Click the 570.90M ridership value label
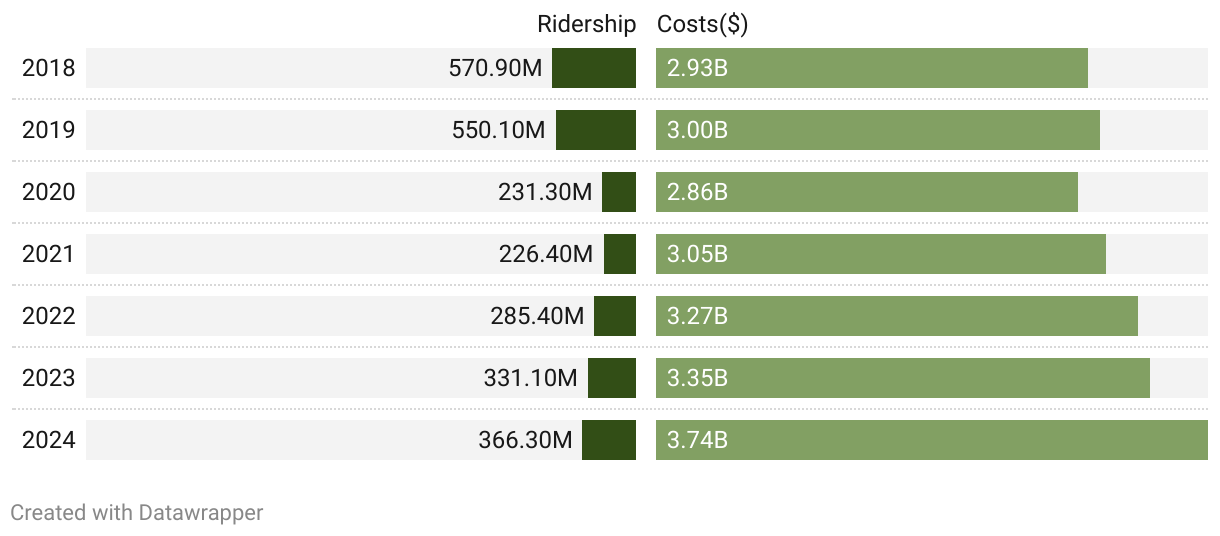1220x536 pixels. [x=496, y=68]
